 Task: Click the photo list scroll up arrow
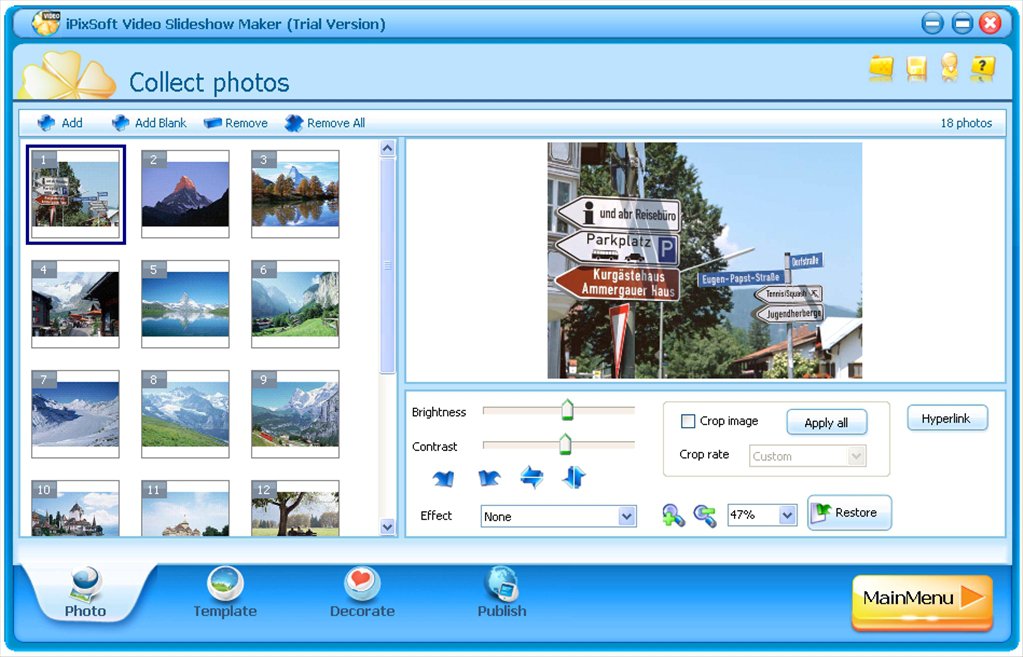click(x=388, y=148)
